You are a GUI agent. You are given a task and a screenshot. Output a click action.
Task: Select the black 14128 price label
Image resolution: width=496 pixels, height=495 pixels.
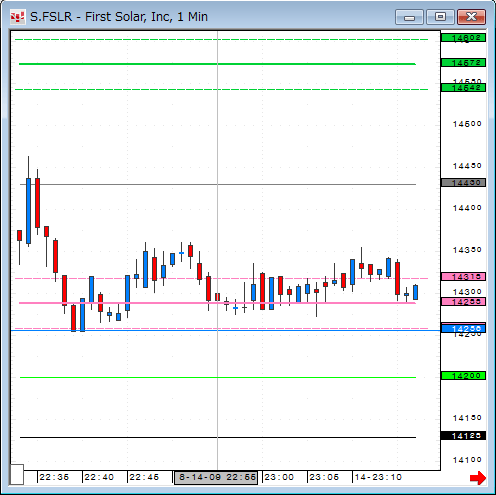463,436
